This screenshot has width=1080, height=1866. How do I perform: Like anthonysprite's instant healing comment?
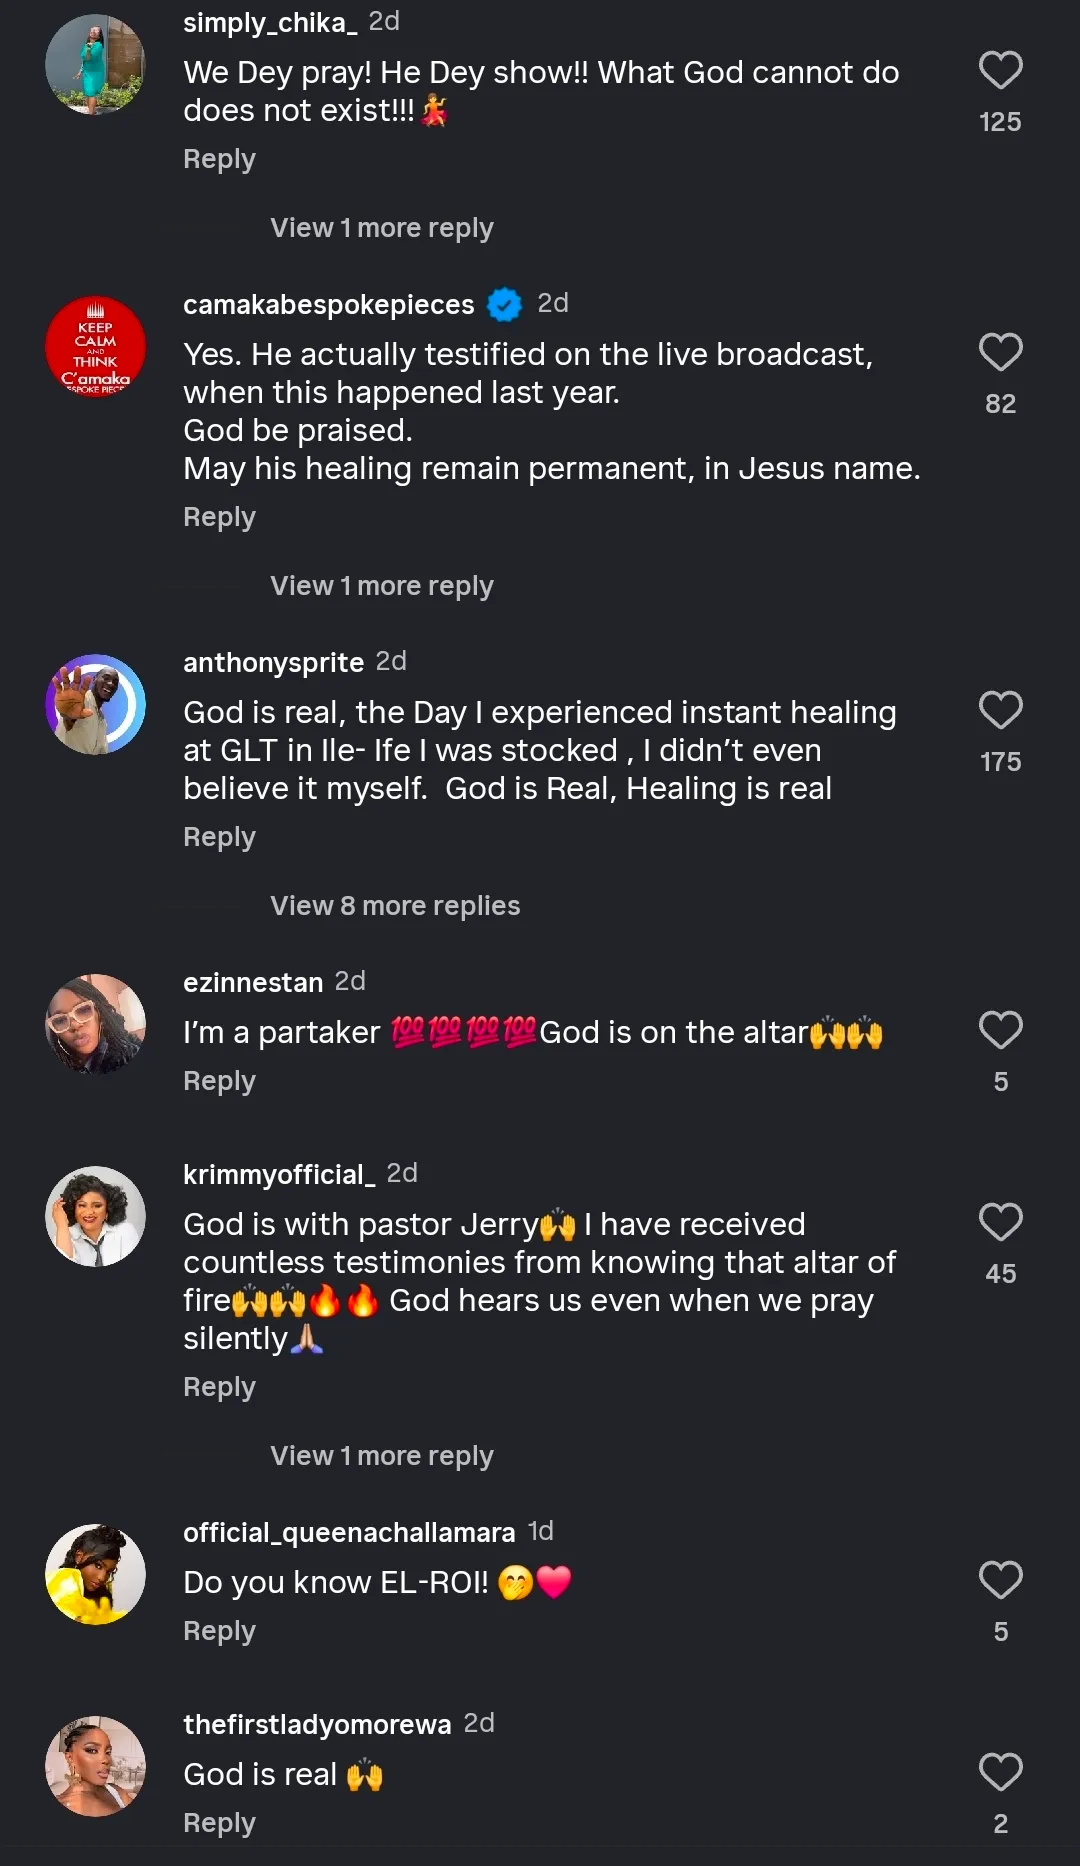tap(1000, 711)
